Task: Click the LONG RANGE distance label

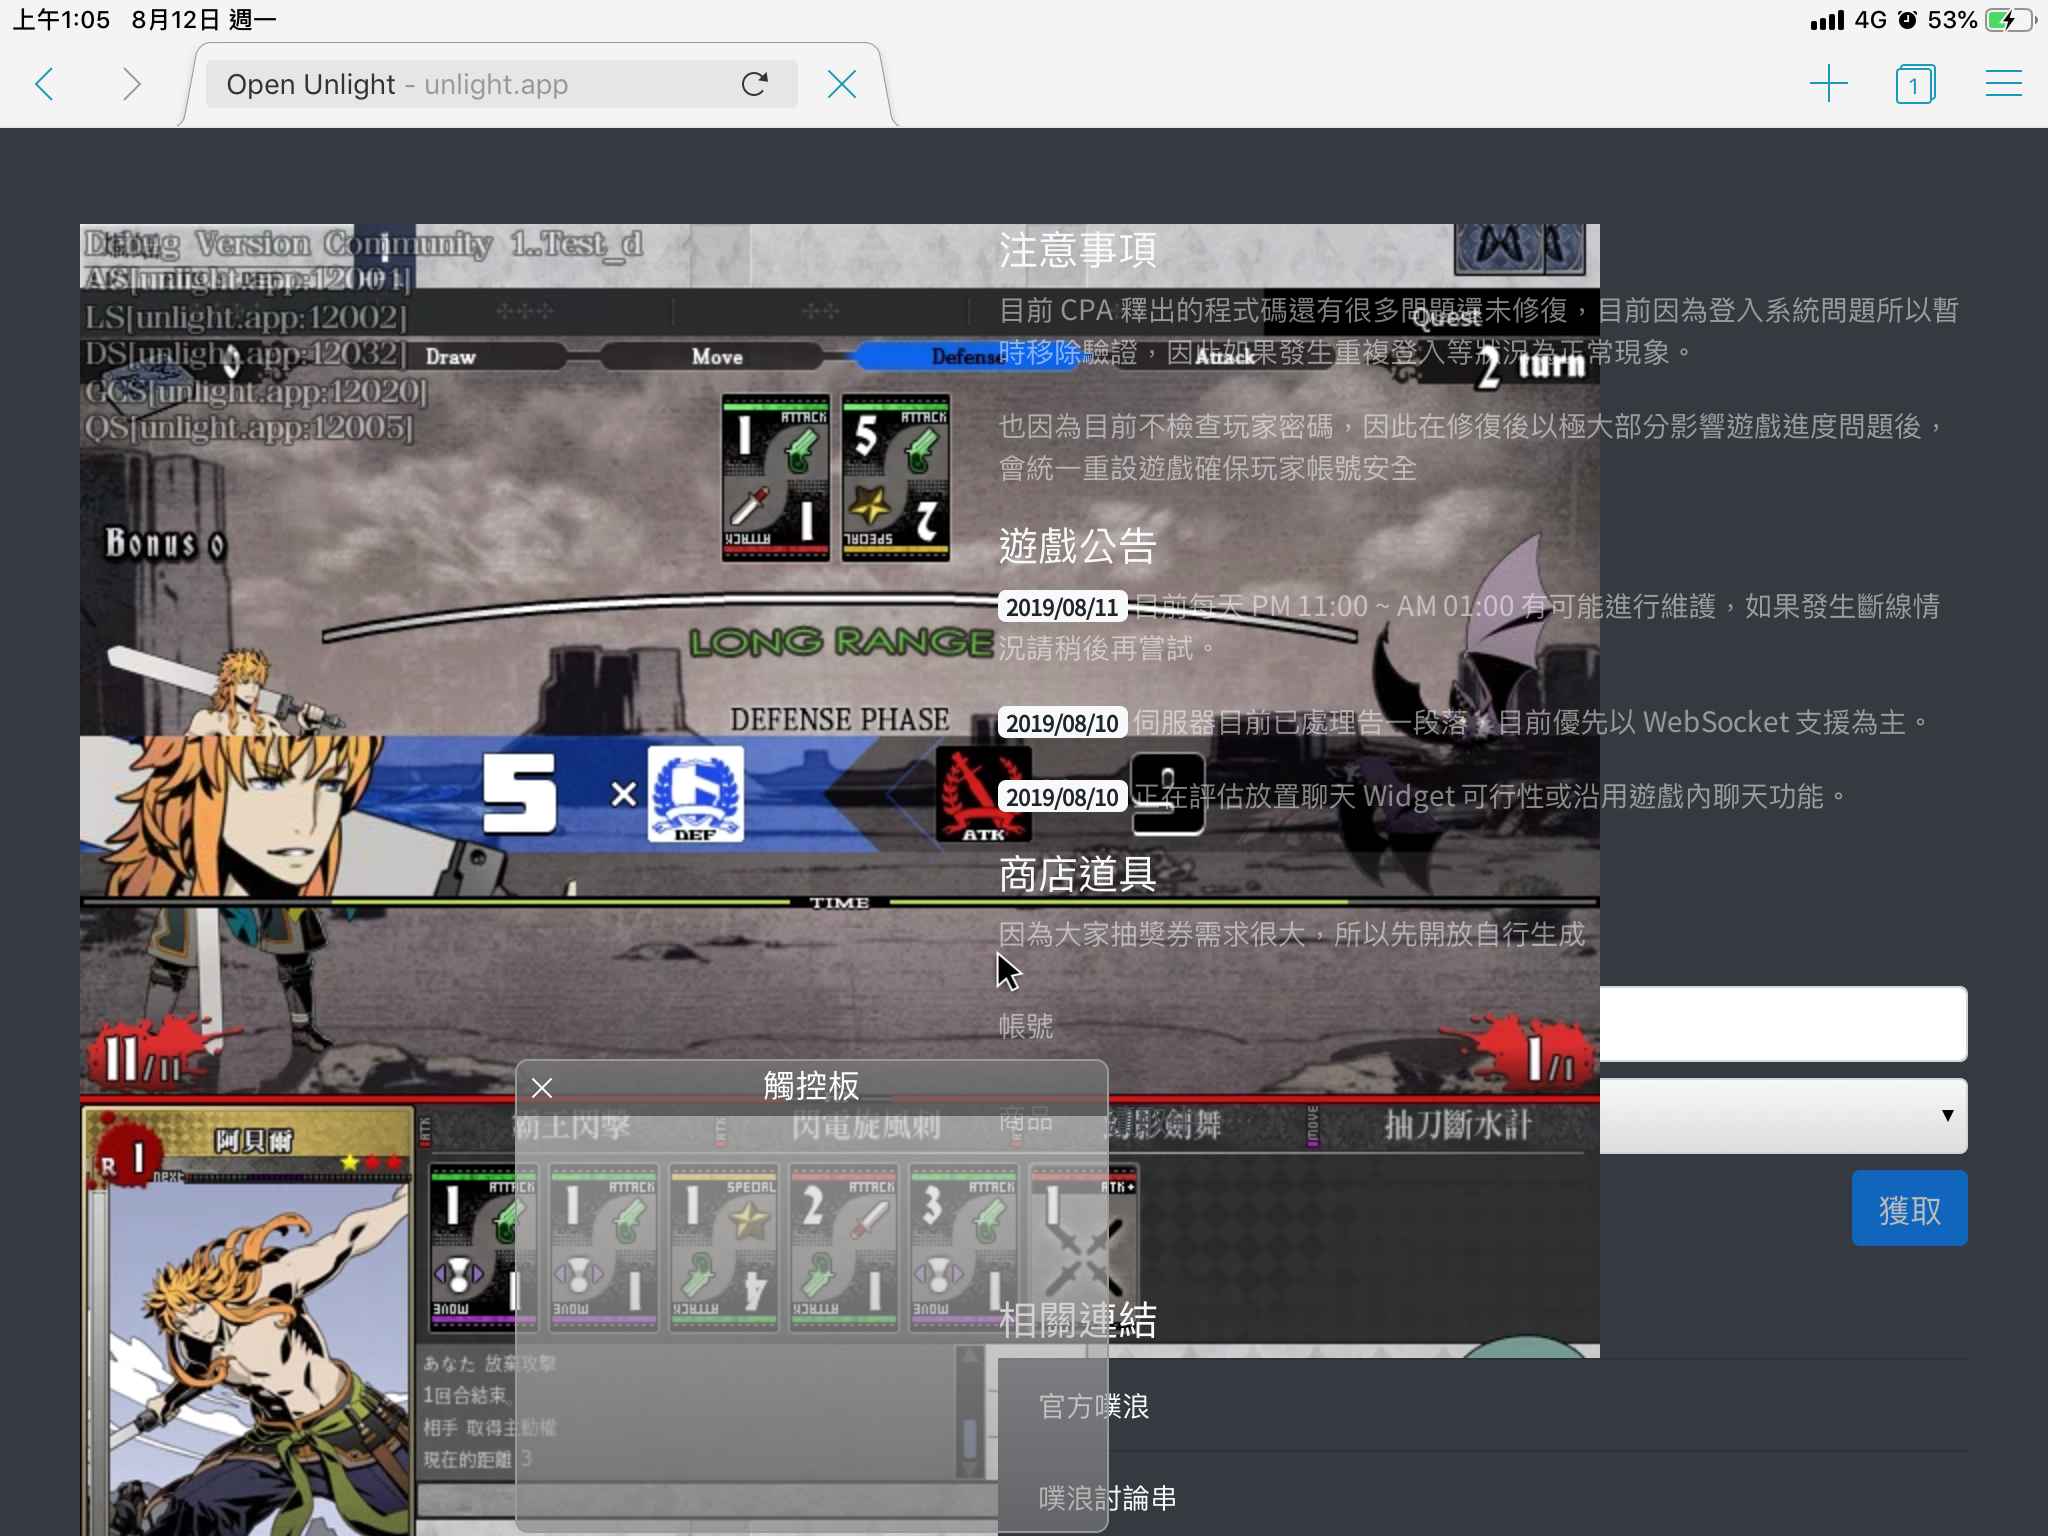Action: click(x=840, y=642)
